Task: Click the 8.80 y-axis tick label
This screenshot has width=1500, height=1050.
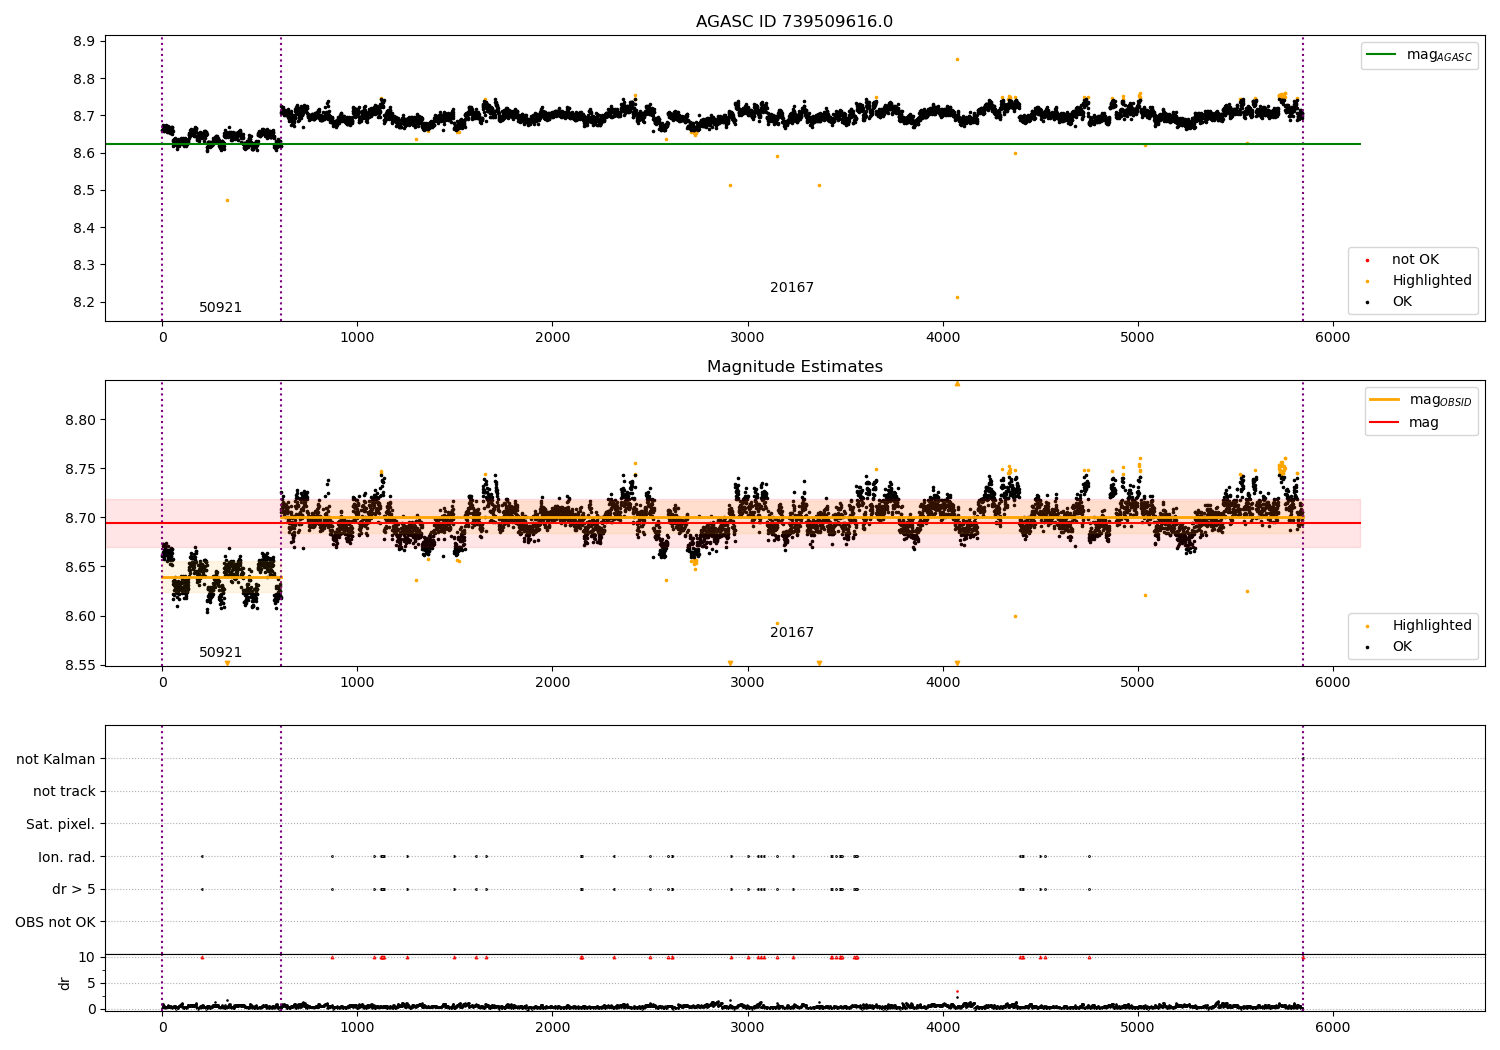Action: point(80,421)
